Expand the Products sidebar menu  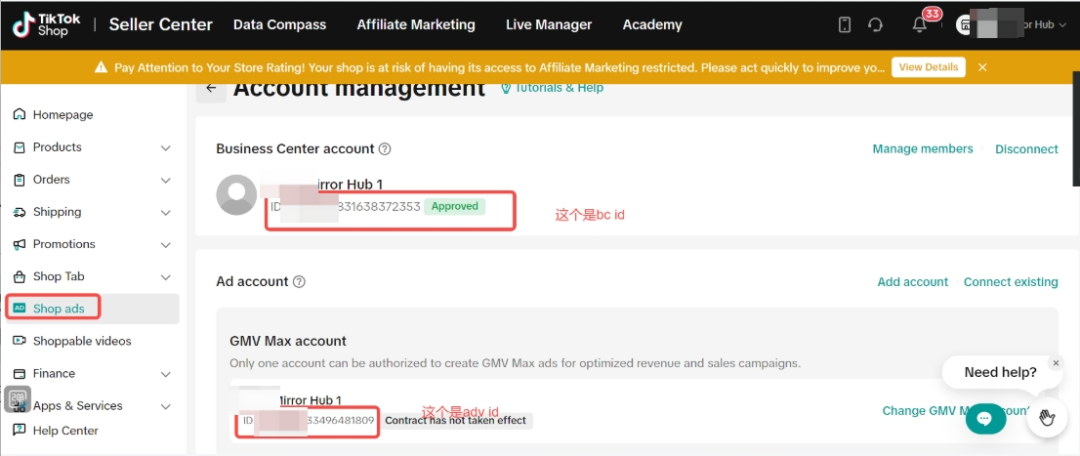coord(166,148)
